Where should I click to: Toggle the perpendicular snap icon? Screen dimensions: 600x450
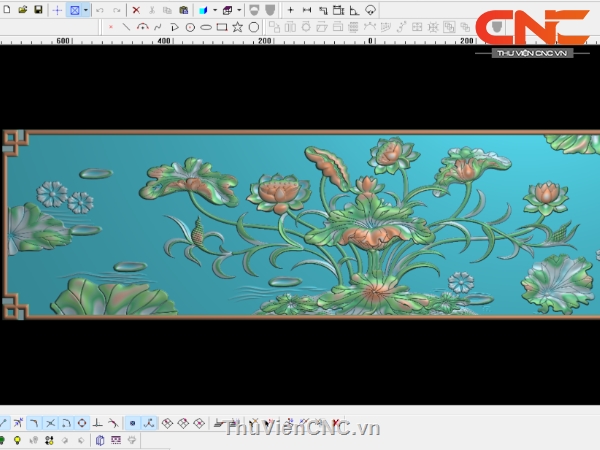click(98, 423)
